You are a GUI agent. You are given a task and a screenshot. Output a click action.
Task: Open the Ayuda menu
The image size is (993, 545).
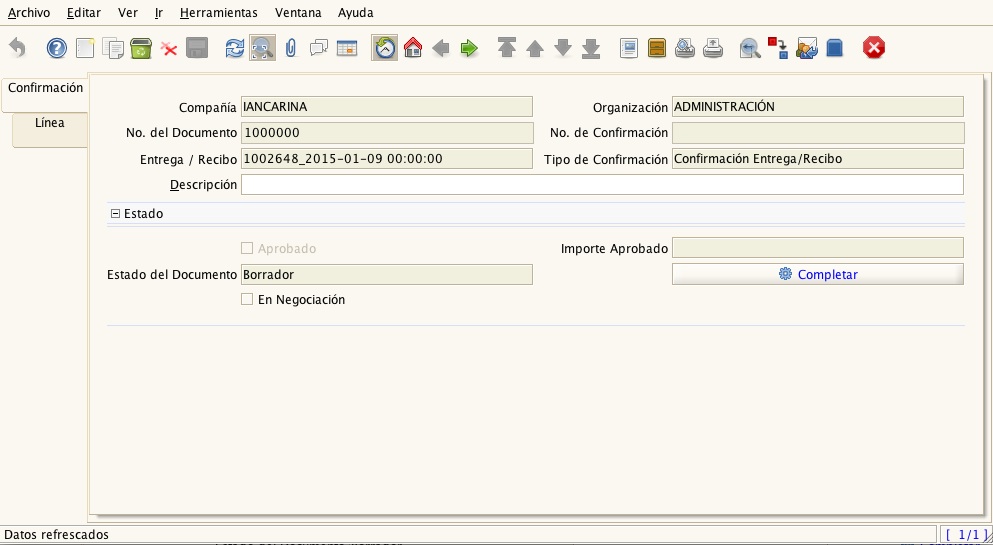tap(356, 13)
